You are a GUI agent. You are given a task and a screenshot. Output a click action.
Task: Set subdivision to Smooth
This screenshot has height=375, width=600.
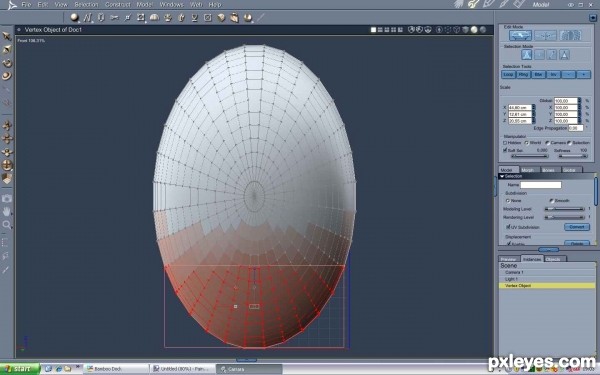(x=551, y=201)
